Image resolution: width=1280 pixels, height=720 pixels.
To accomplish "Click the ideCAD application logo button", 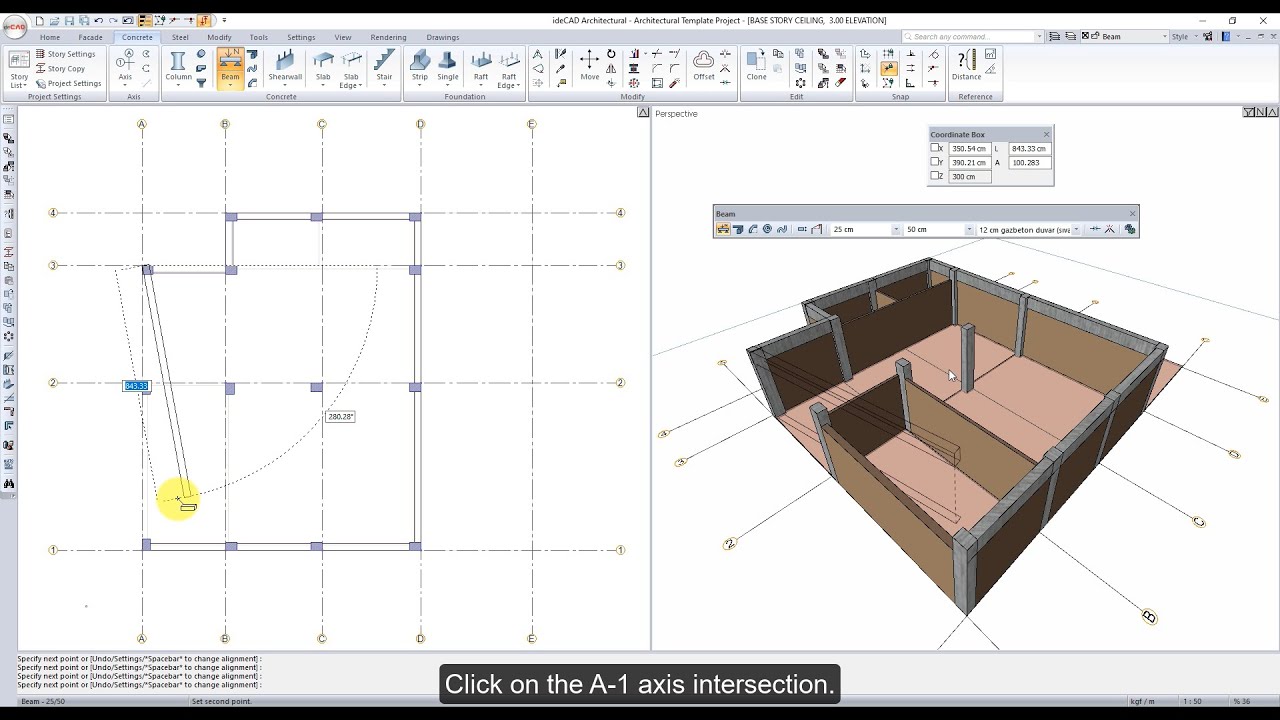I will click(14, 26).
